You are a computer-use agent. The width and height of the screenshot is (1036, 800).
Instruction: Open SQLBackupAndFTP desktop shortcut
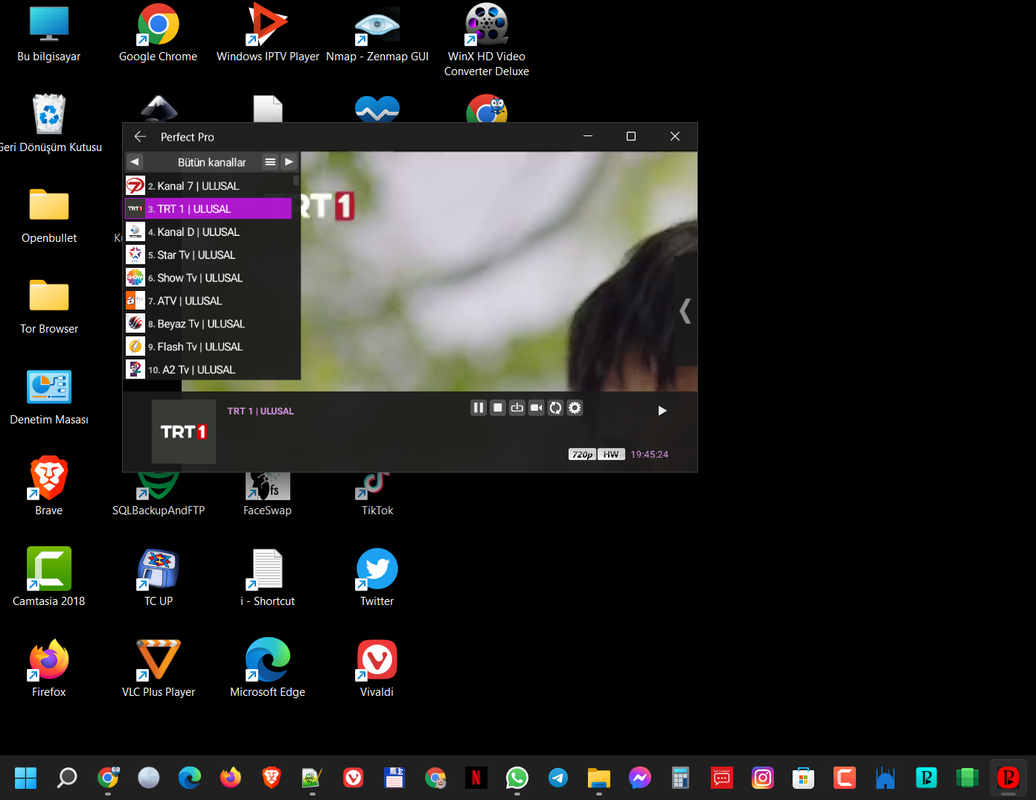[158, 494]
